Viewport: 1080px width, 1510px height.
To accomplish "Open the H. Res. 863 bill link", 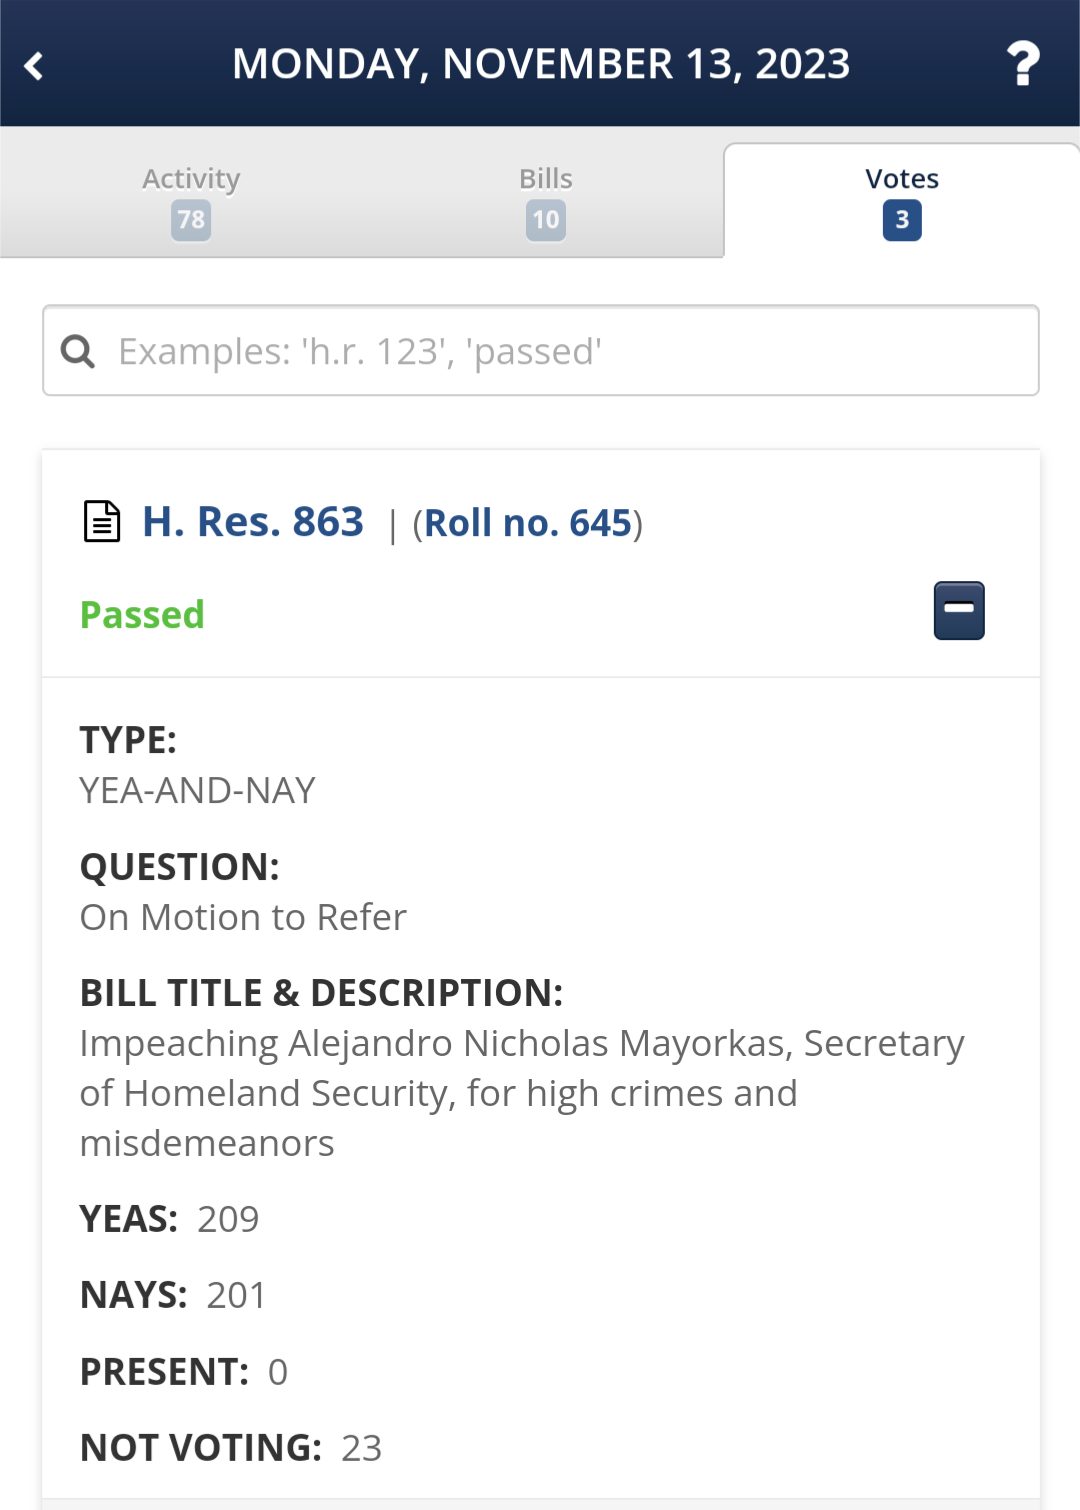I will pos(253,522).
